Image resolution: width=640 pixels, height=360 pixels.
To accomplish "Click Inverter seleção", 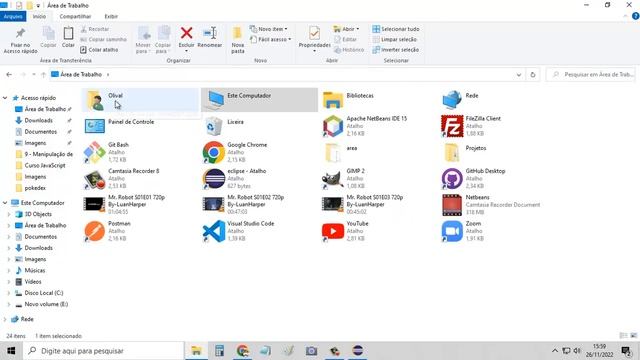I will pos(396,50).
